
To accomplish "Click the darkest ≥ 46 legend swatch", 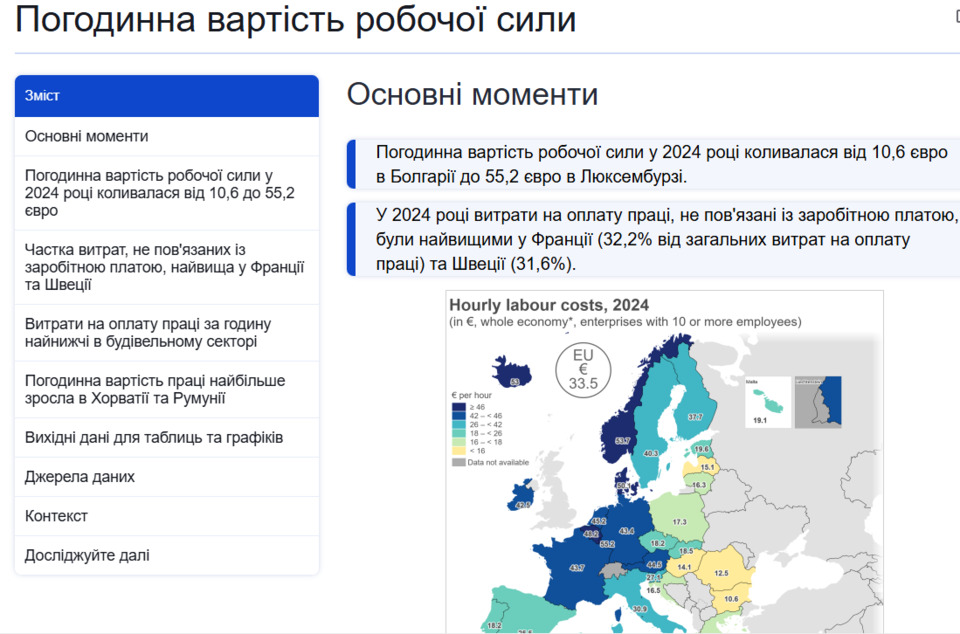I will coord(458,407).
